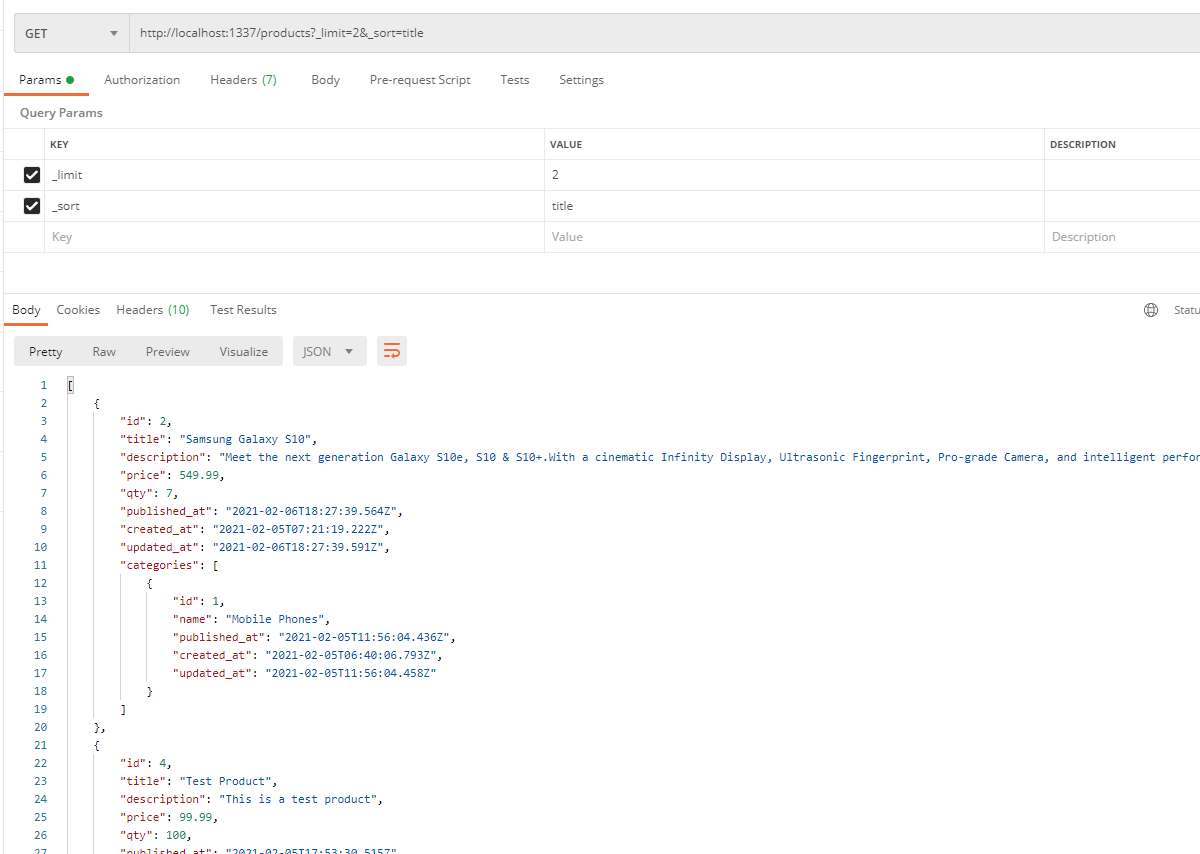The height and width of the screenshot is (854, 1200).
Task: Open the Pre-request Script tab
Action: (x=420, y=80)
